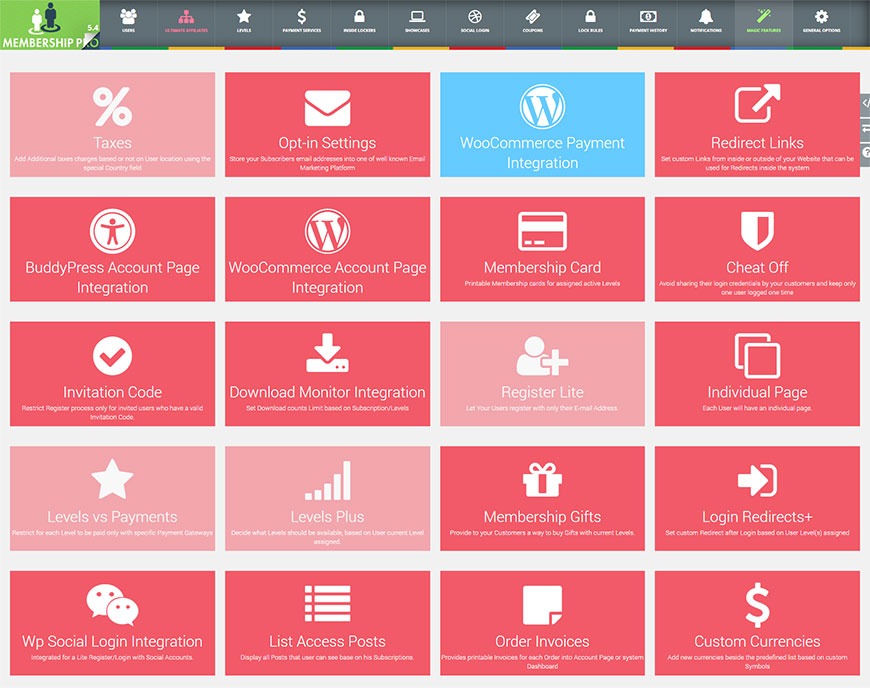Image resolution: width=870 pixels, height=688 pixels.
Task: Open General Options gear menu
Action: pyautogui.click(x=821, y=23)
